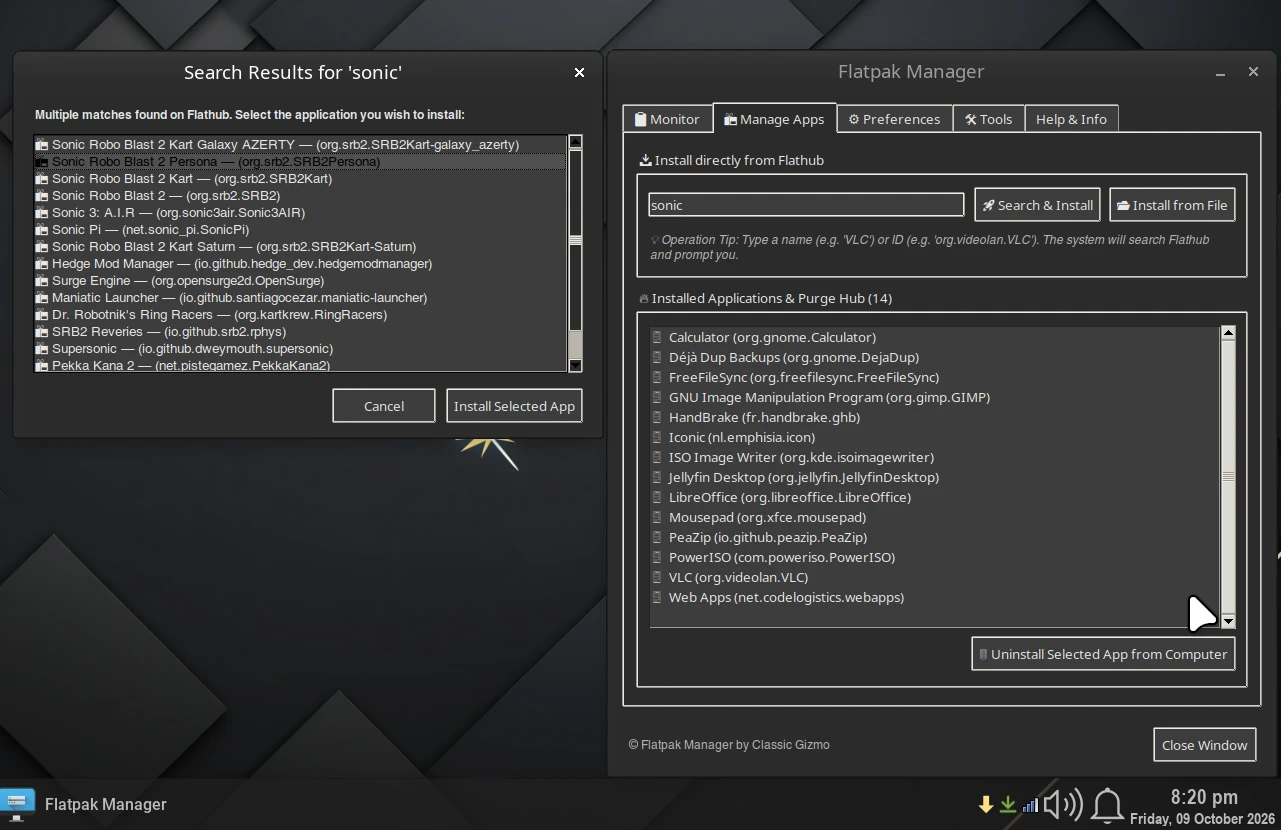Open the Tools tab
This screenshot has width=1281, height=830.
pyautogui.click(x=988, y=119)
